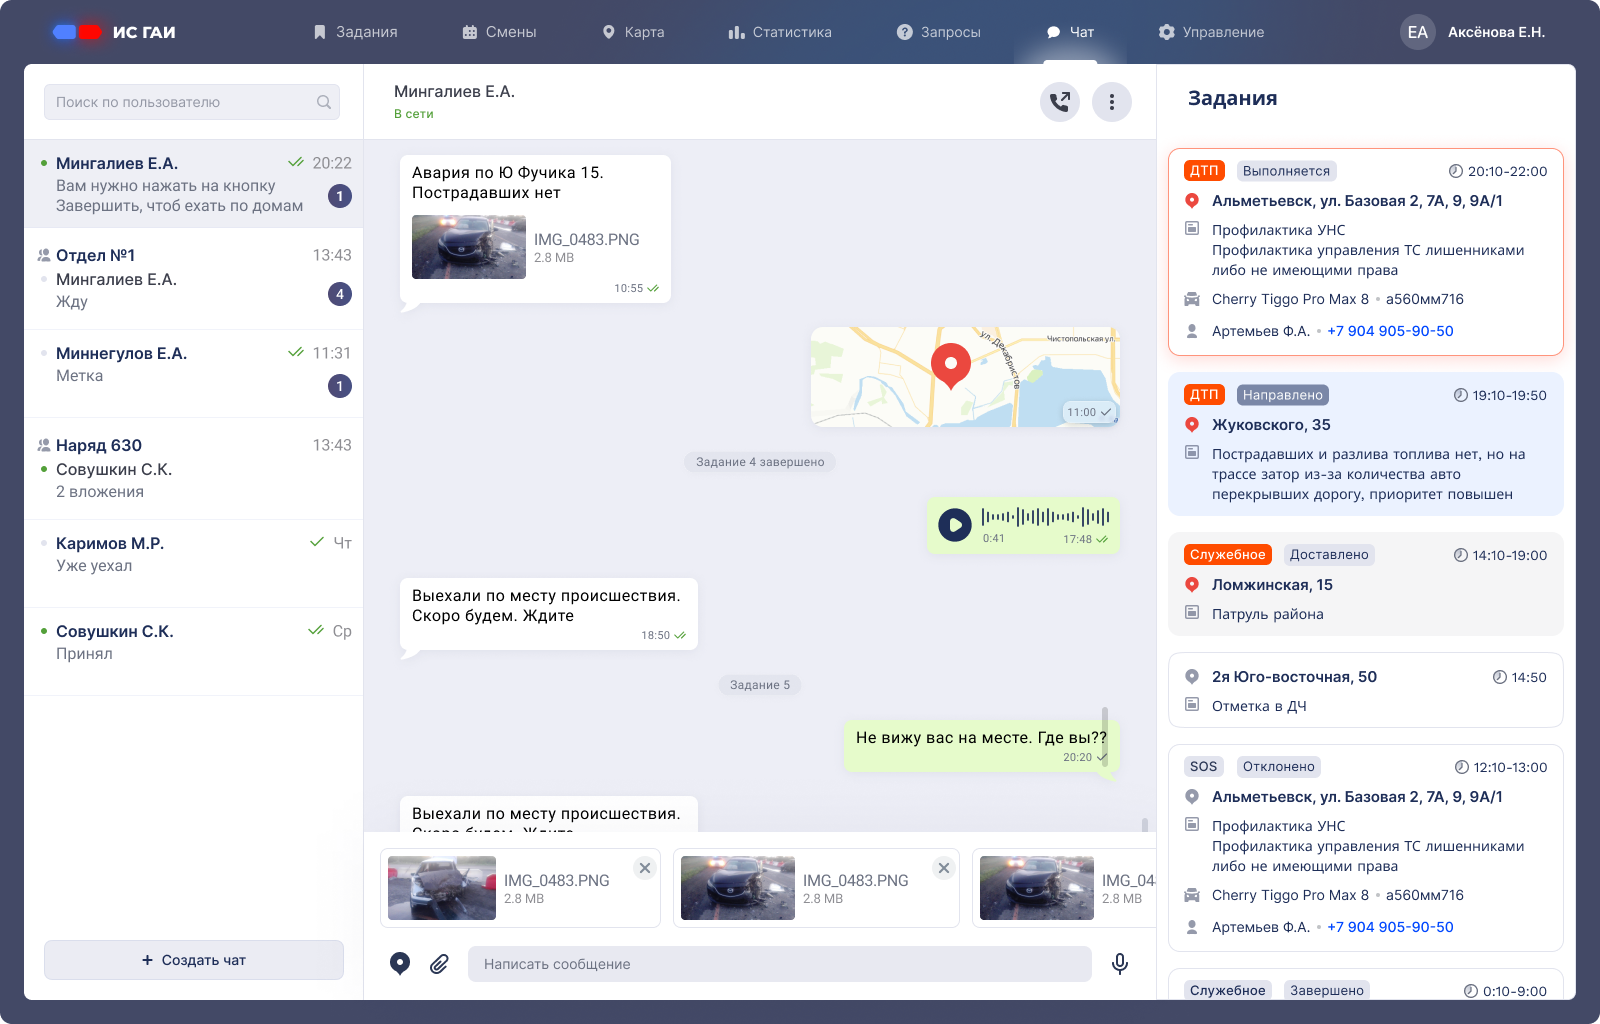
Task: Open the shared map location message
Action: pos(964,377)
